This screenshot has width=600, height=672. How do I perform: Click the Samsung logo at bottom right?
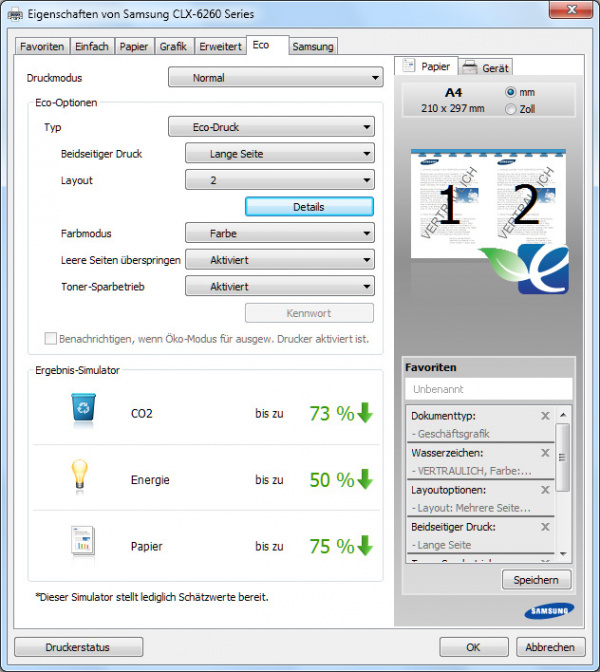point(548,611)
